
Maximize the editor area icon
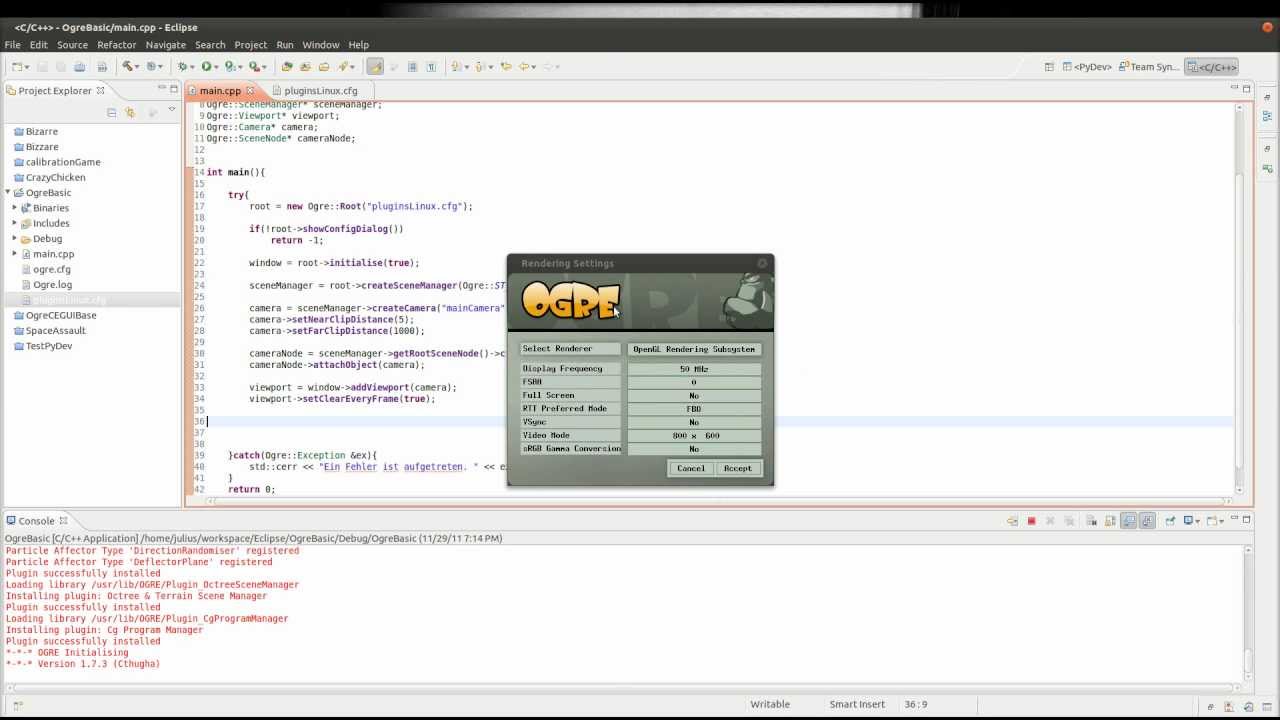tap(1246, 89)
